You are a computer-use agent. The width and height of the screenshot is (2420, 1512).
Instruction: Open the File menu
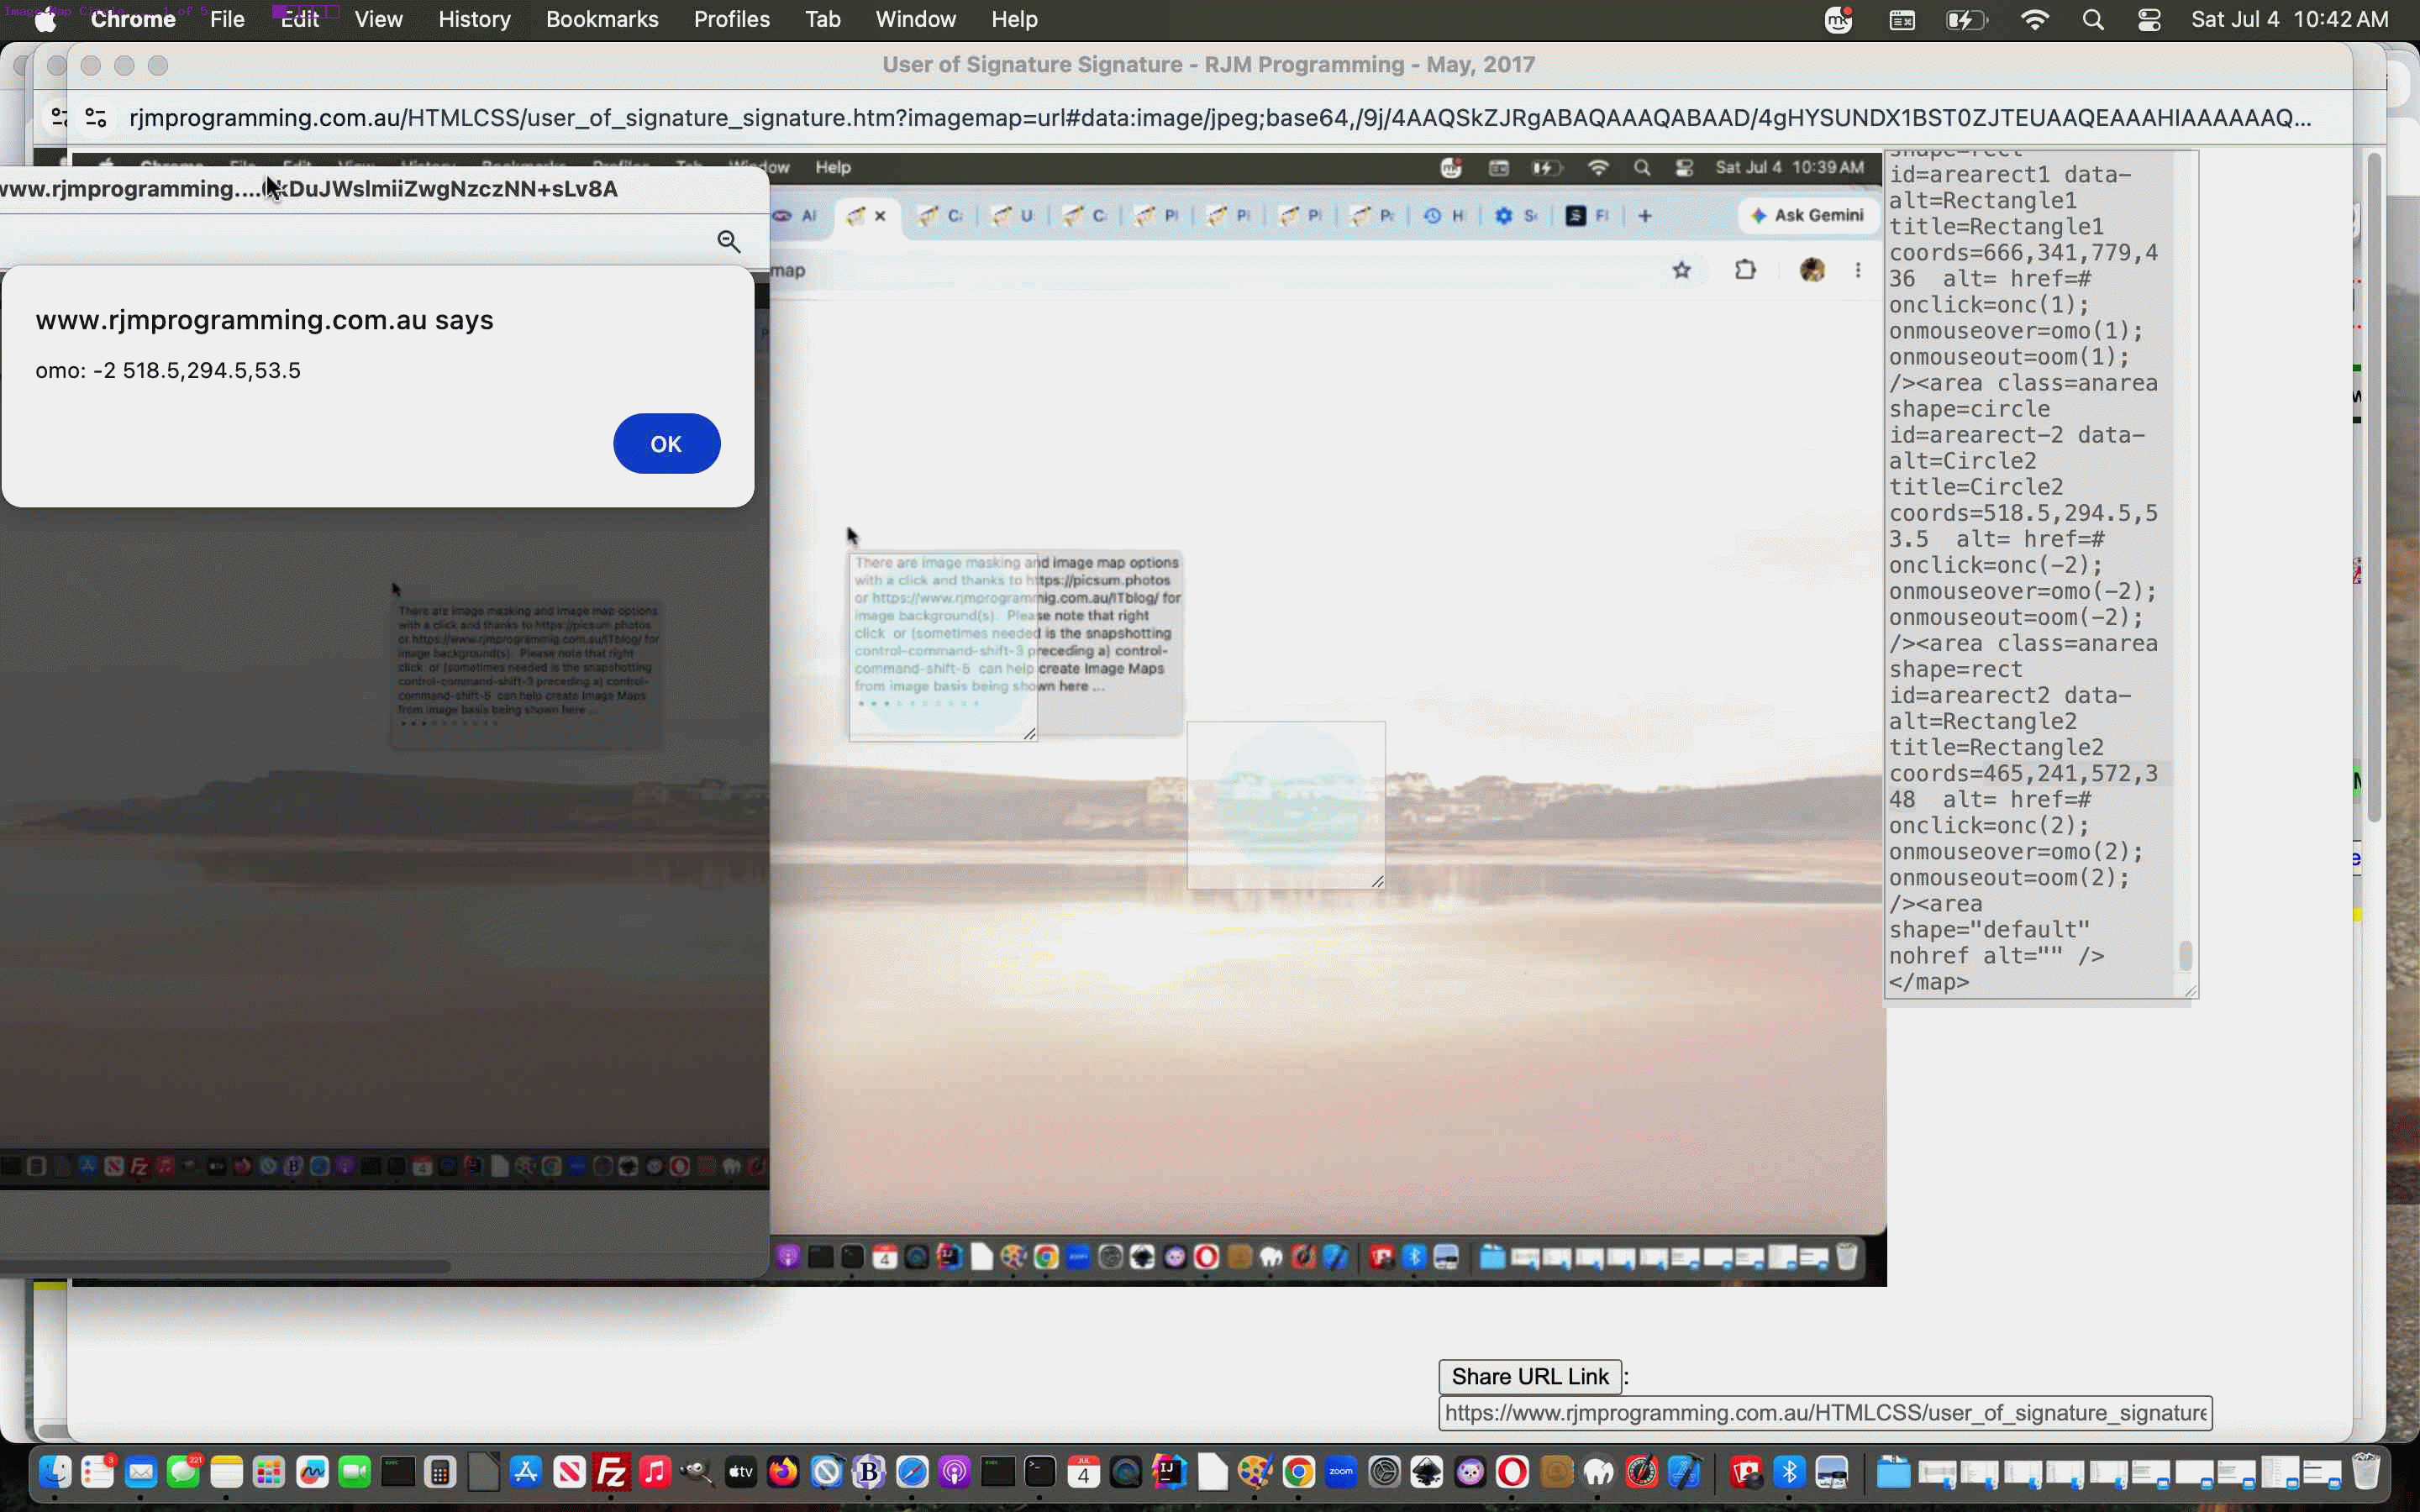coord(227,19)
